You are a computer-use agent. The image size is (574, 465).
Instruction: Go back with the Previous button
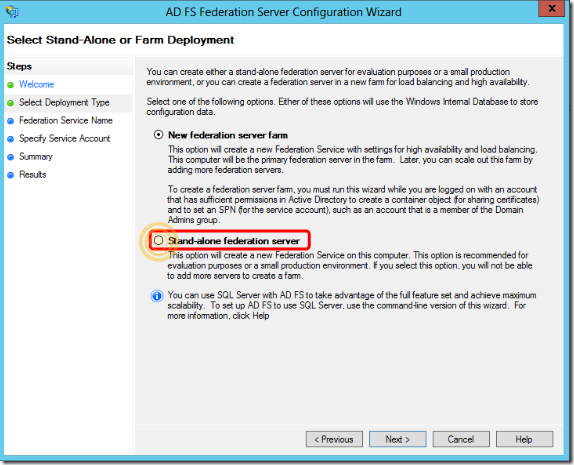coord(334,439)
